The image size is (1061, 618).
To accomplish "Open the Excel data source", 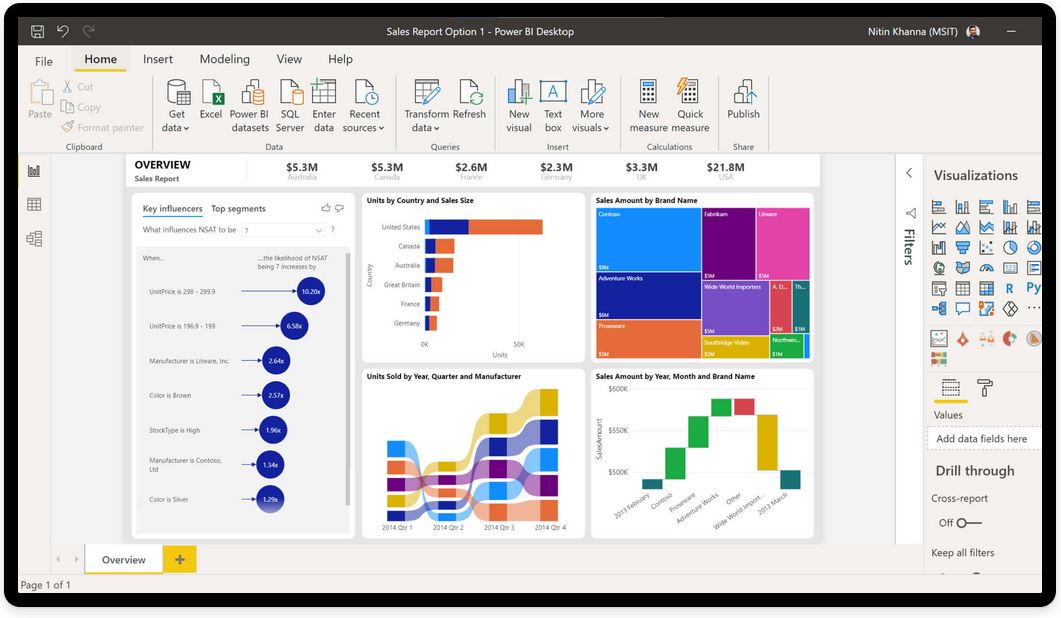I will [210, 100].
